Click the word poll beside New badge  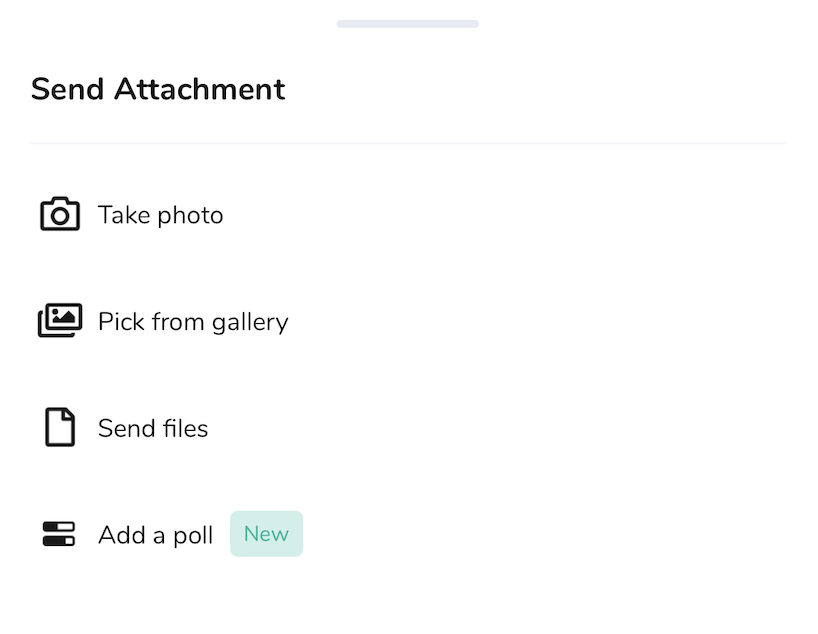pyautogui.click(x=193, y=536)
